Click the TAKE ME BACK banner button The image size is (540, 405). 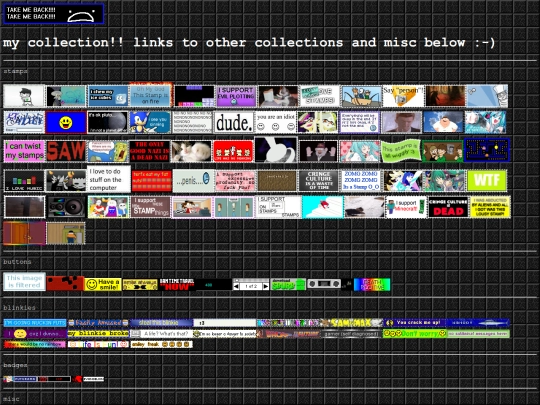pyautogui.click(x=53, y=14)
